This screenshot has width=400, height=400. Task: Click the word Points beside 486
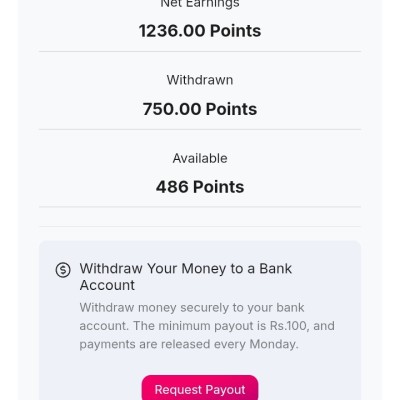[x=219, y=187]
